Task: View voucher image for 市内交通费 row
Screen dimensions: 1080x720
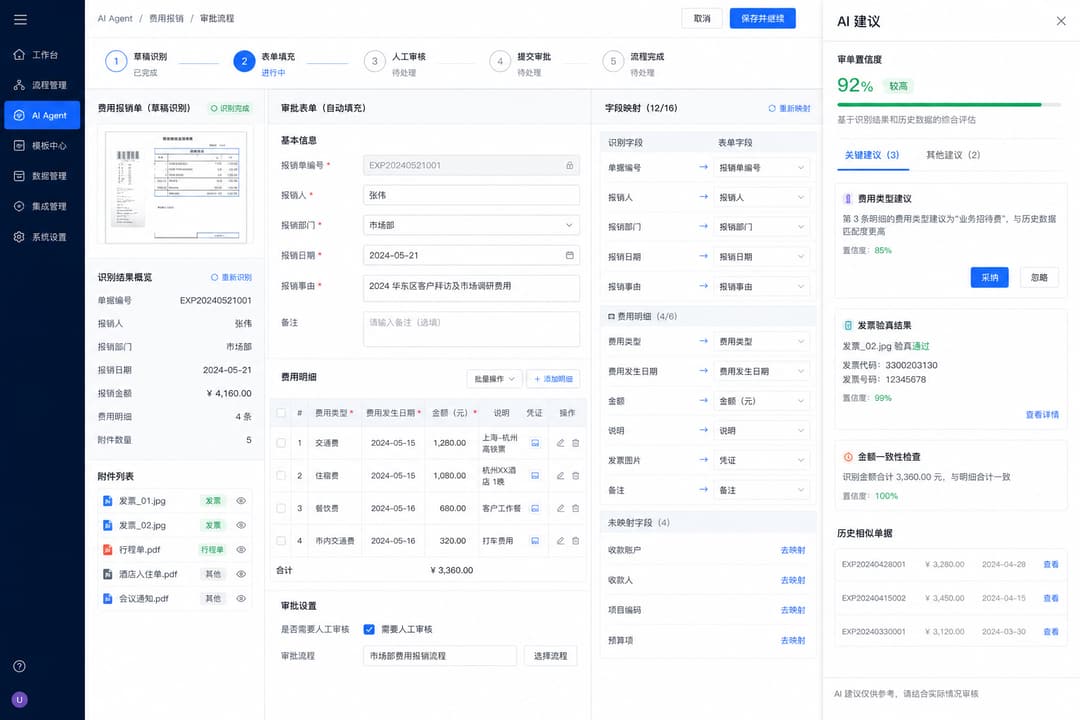Action: pos(534,541)
